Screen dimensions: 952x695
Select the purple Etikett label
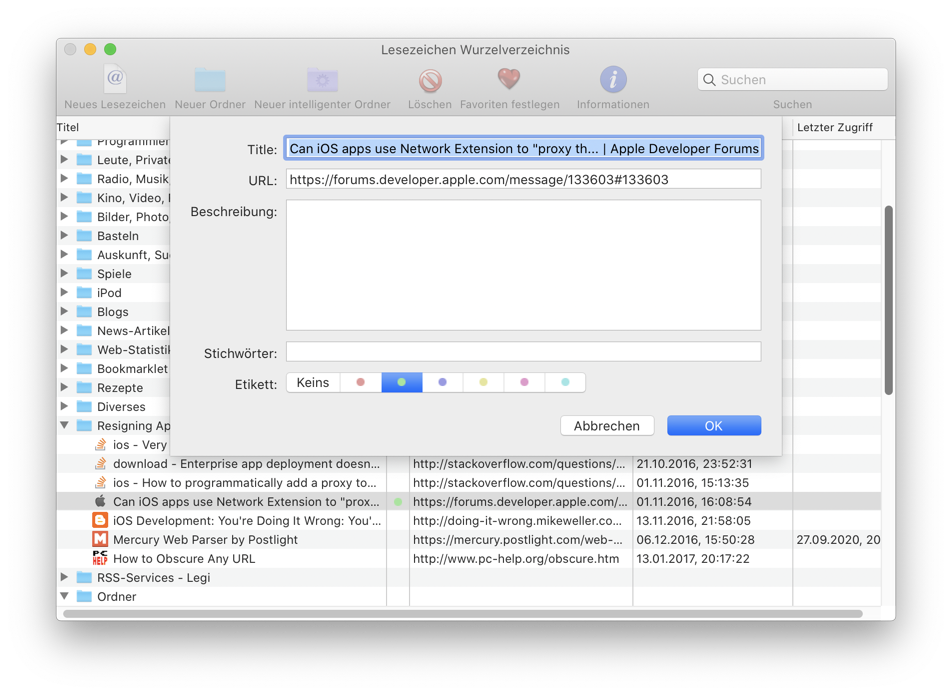tap(443, 382)
